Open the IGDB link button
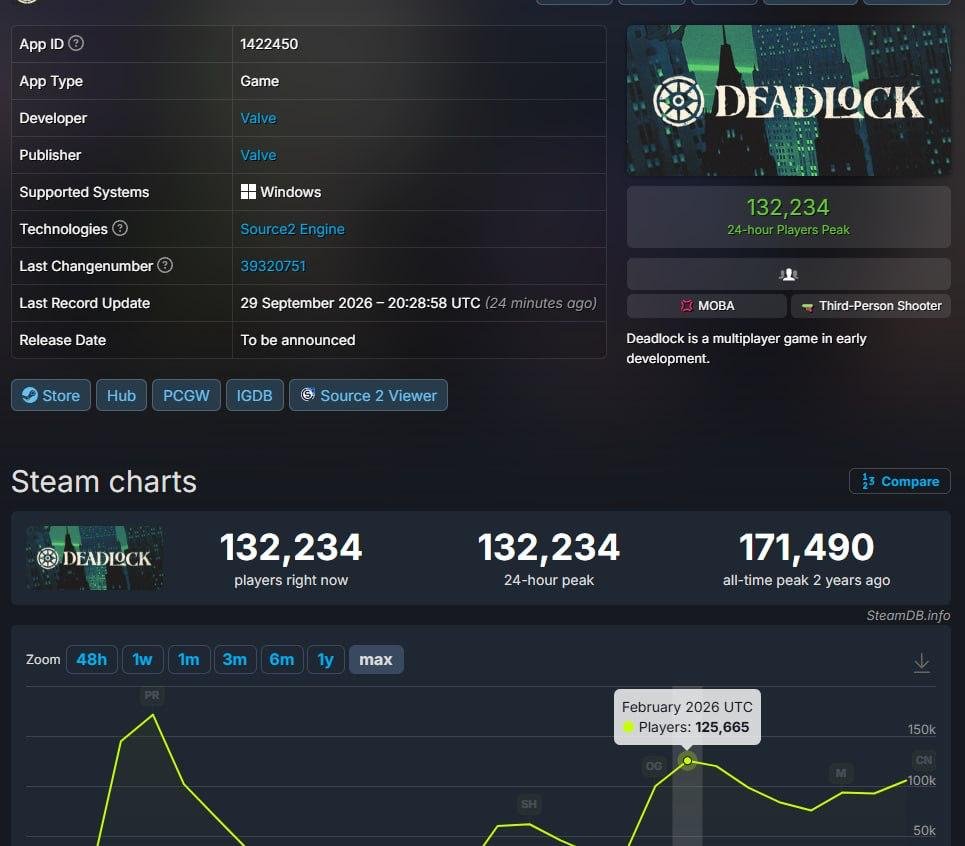The height and width of the screenshot is (846, 965). [x=254, y=395]
